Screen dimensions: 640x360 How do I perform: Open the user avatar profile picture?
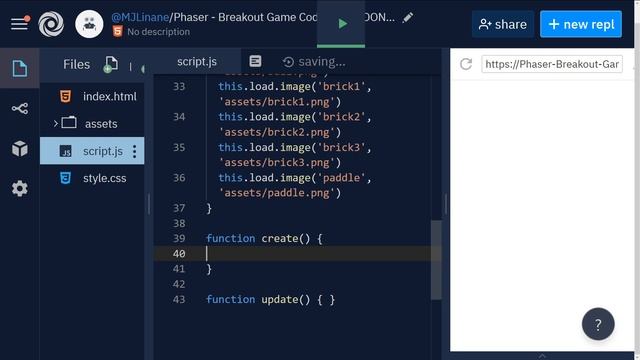[x=89, y=24]
